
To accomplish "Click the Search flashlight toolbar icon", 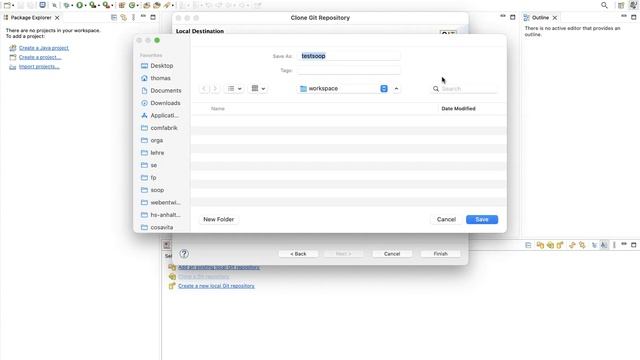I will [167, 5].
